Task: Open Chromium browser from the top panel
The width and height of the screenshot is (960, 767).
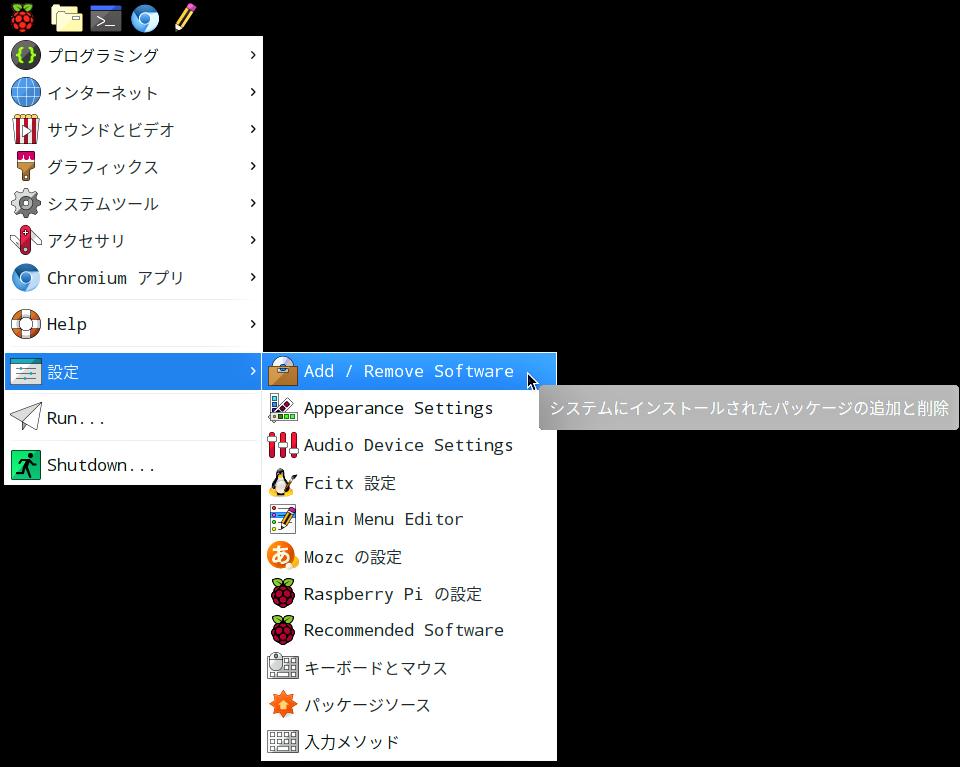Action: coord(145,18)
